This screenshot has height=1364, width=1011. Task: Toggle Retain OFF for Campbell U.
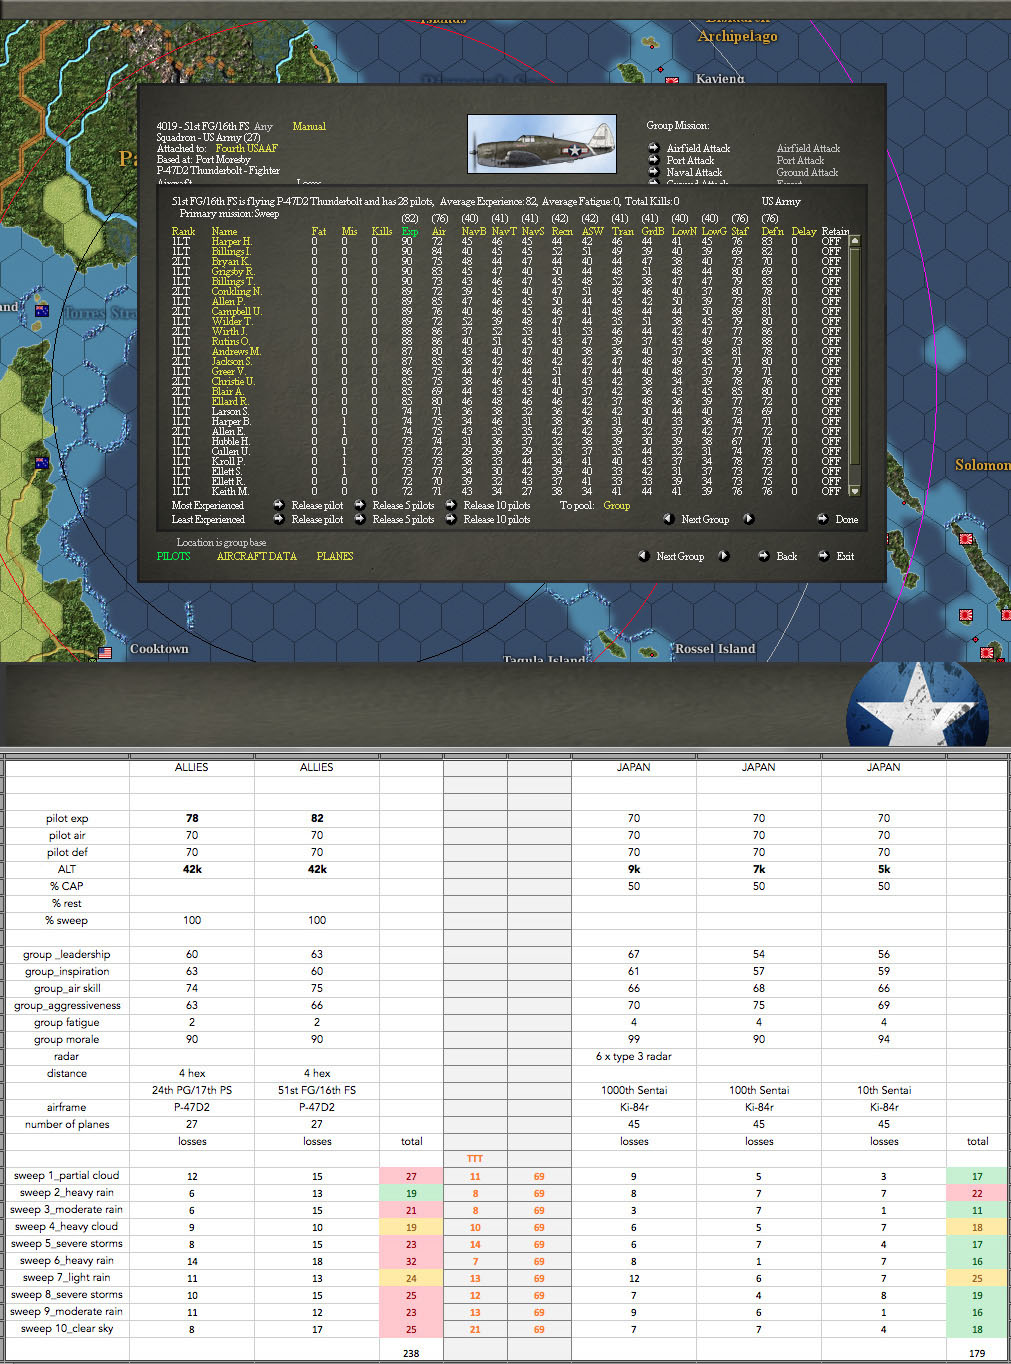[831, 311]
